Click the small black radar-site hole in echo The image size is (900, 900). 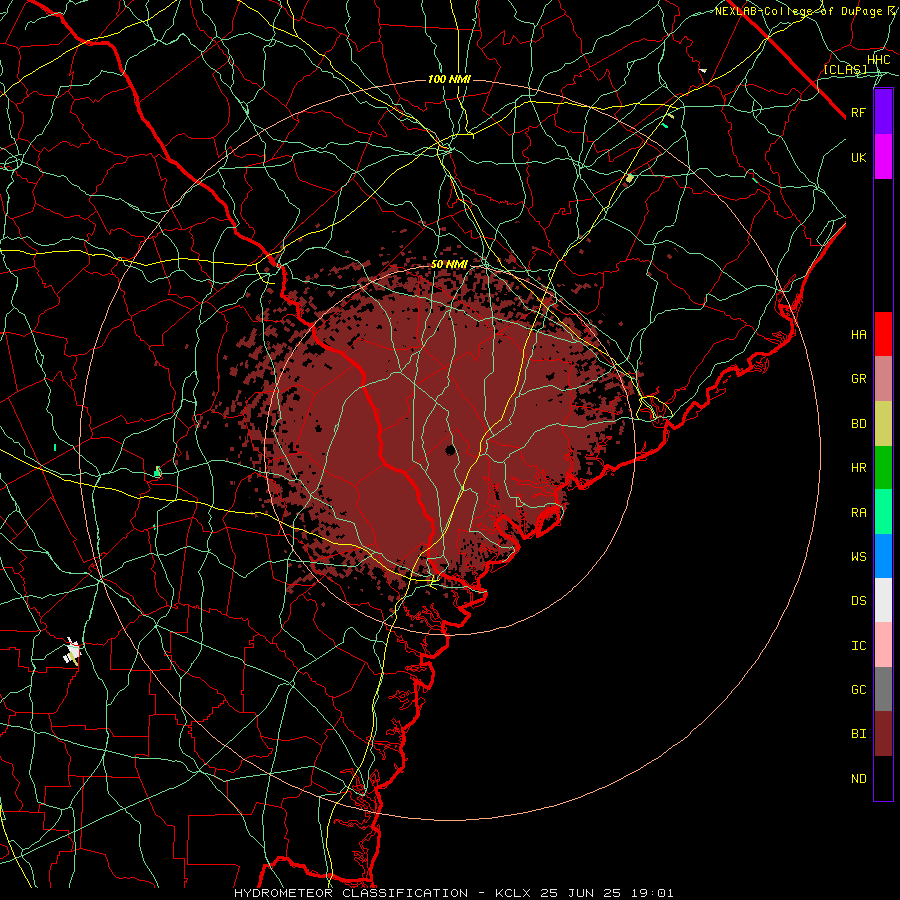(x=451, y=450)
